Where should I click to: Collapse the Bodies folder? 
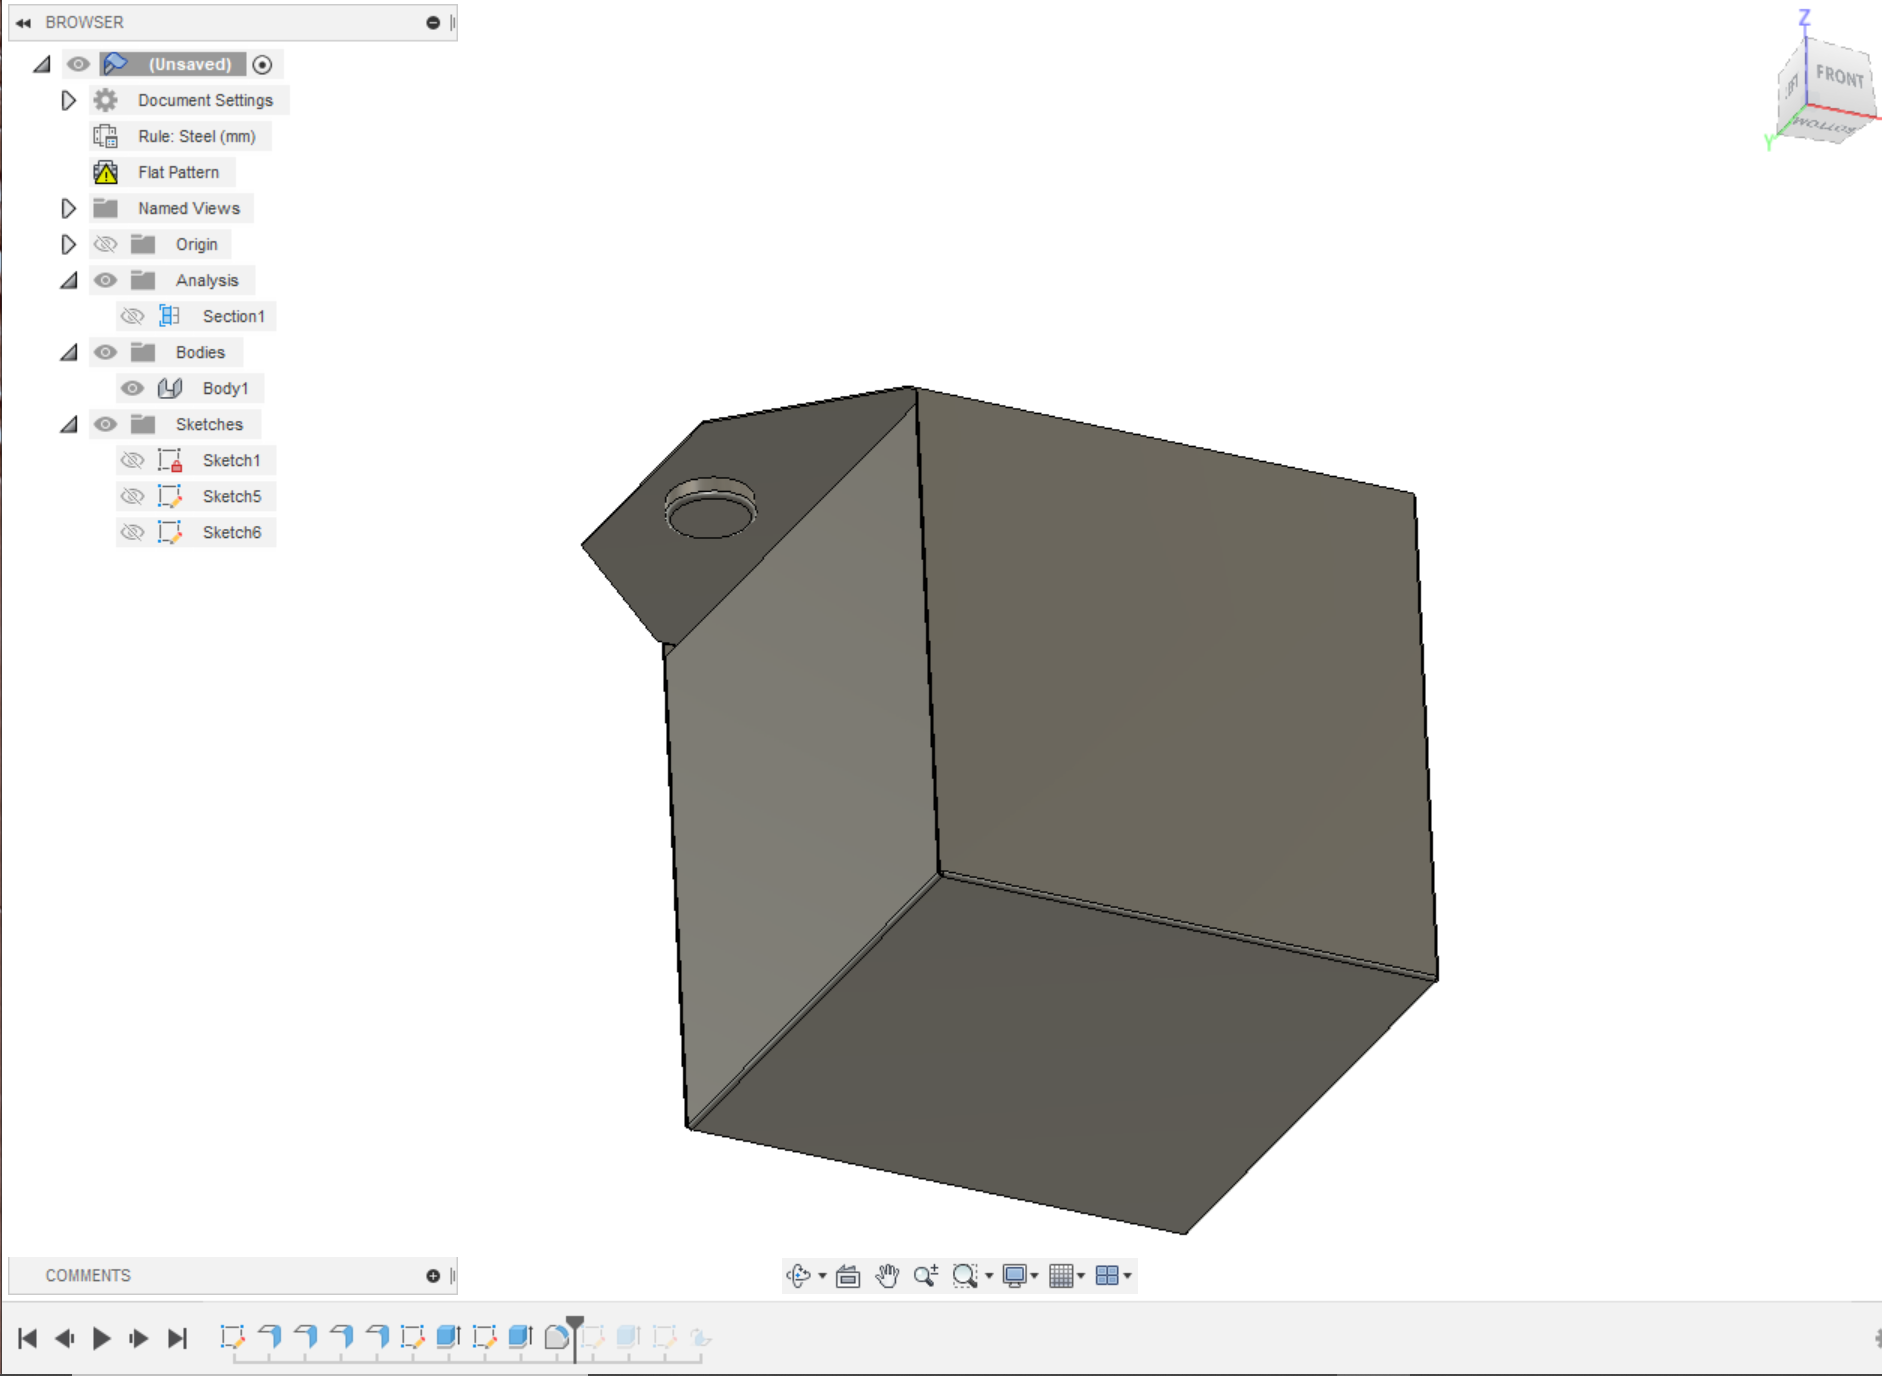(68, 352)
